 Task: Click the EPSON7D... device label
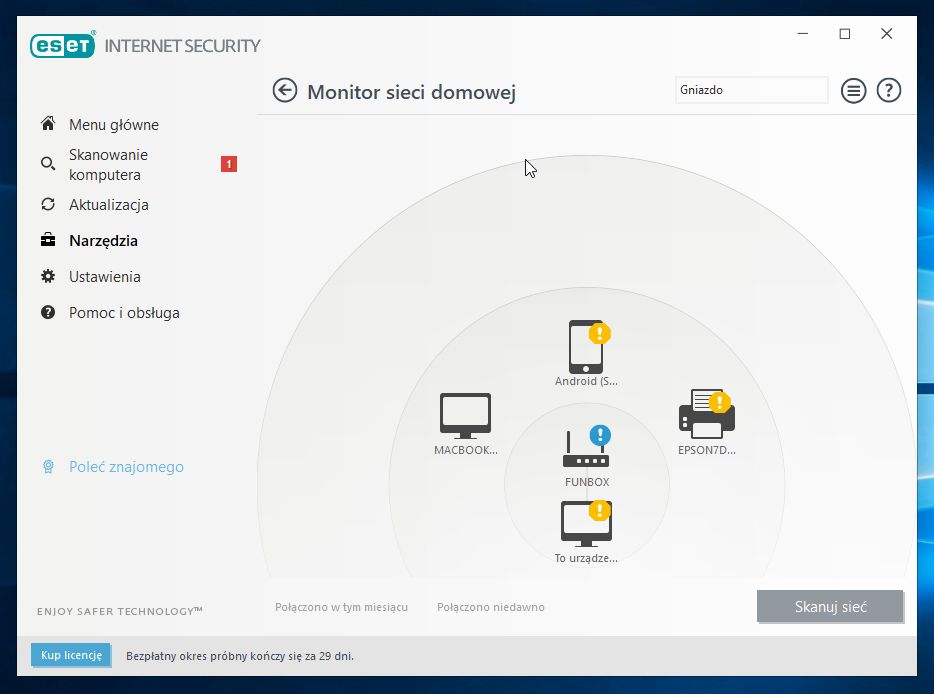tap(707, 450)
